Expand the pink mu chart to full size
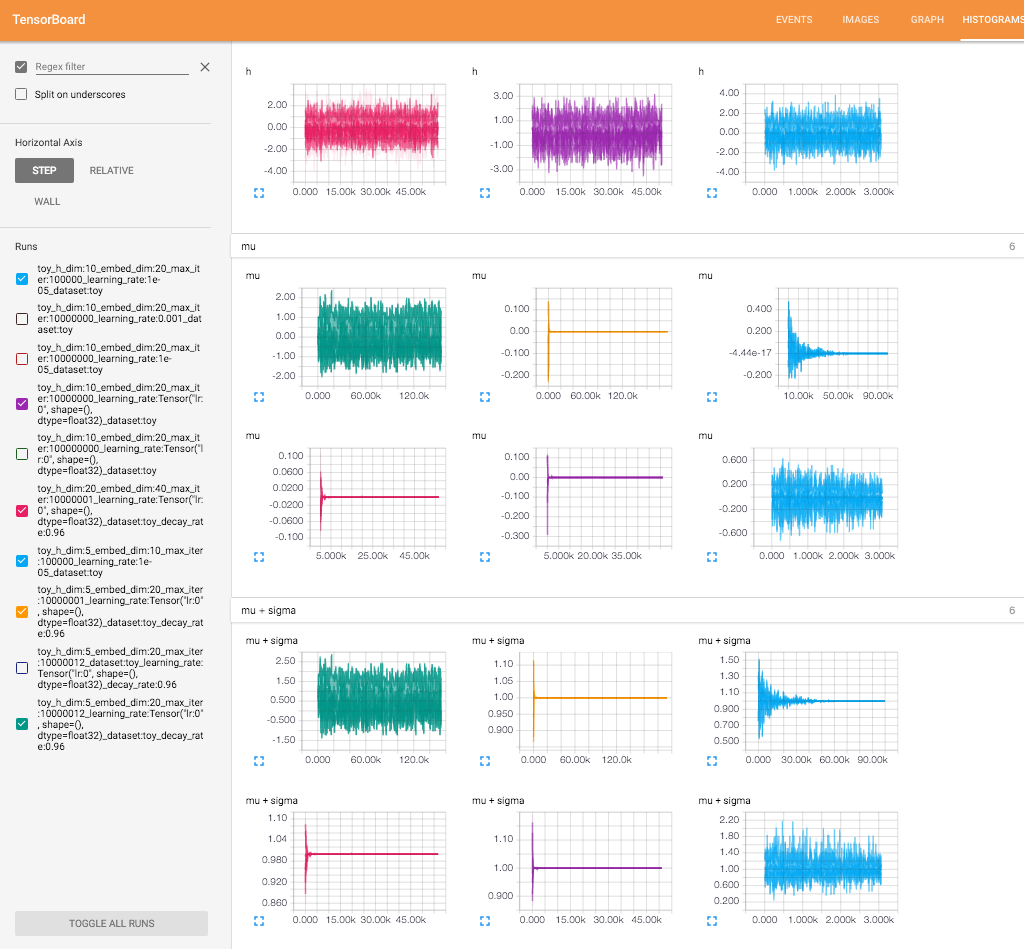1024x949 pixels. click(259, 557)
